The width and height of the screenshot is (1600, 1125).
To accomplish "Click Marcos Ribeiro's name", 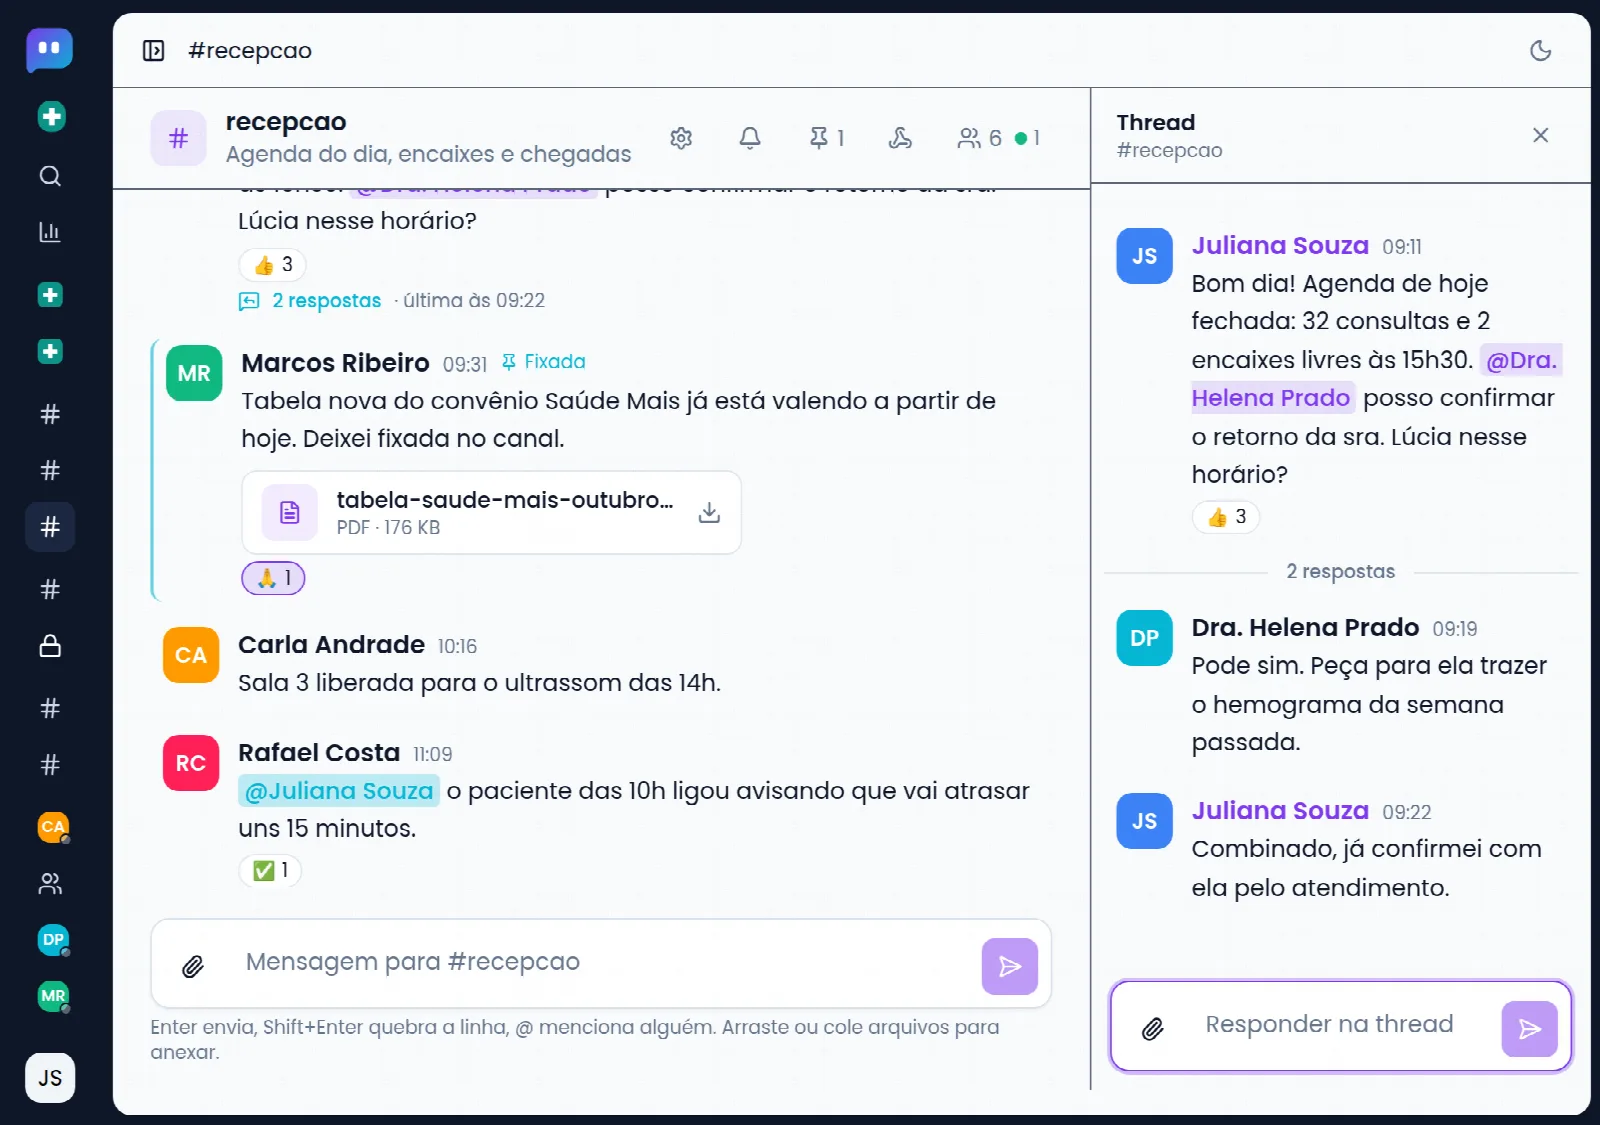I will [335, 363].
